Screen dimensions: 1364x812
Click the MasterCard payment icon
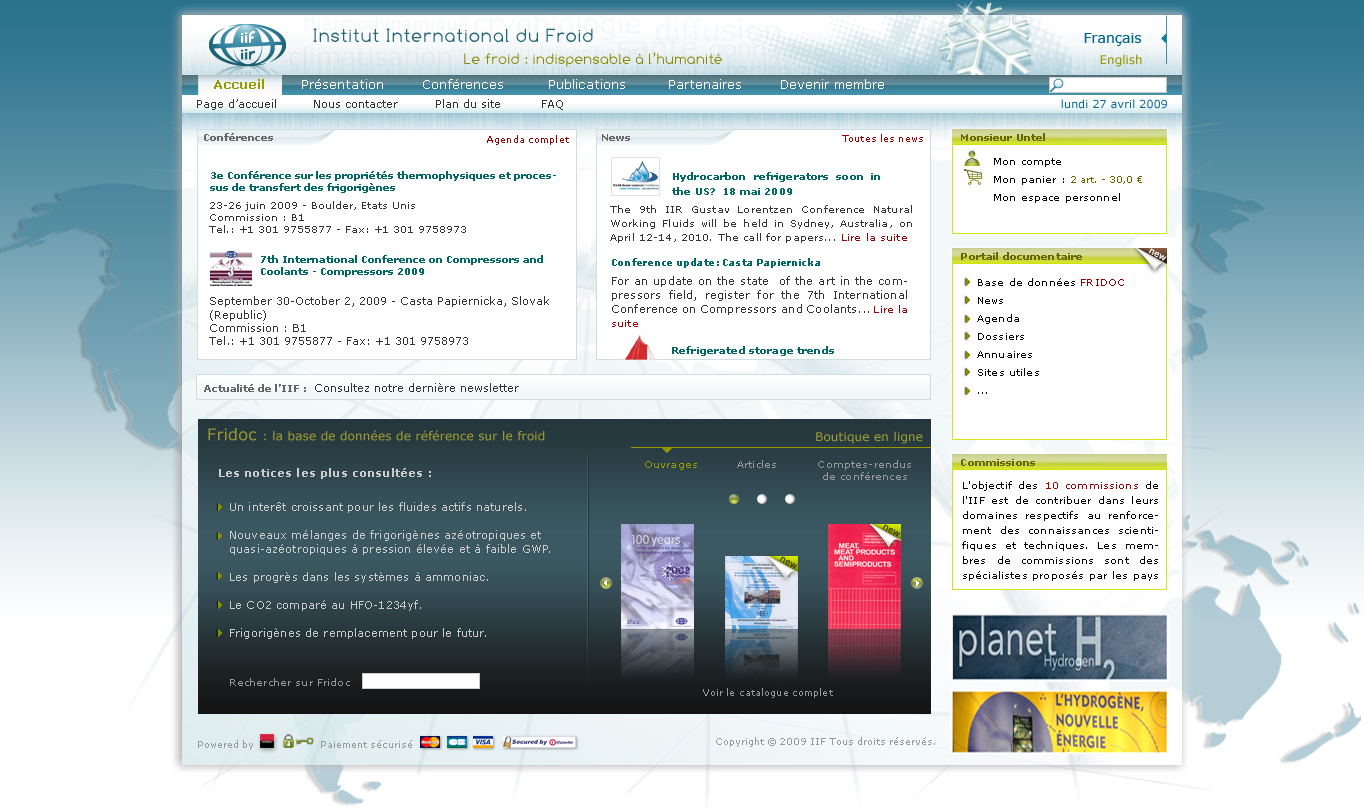coord(430,742)
